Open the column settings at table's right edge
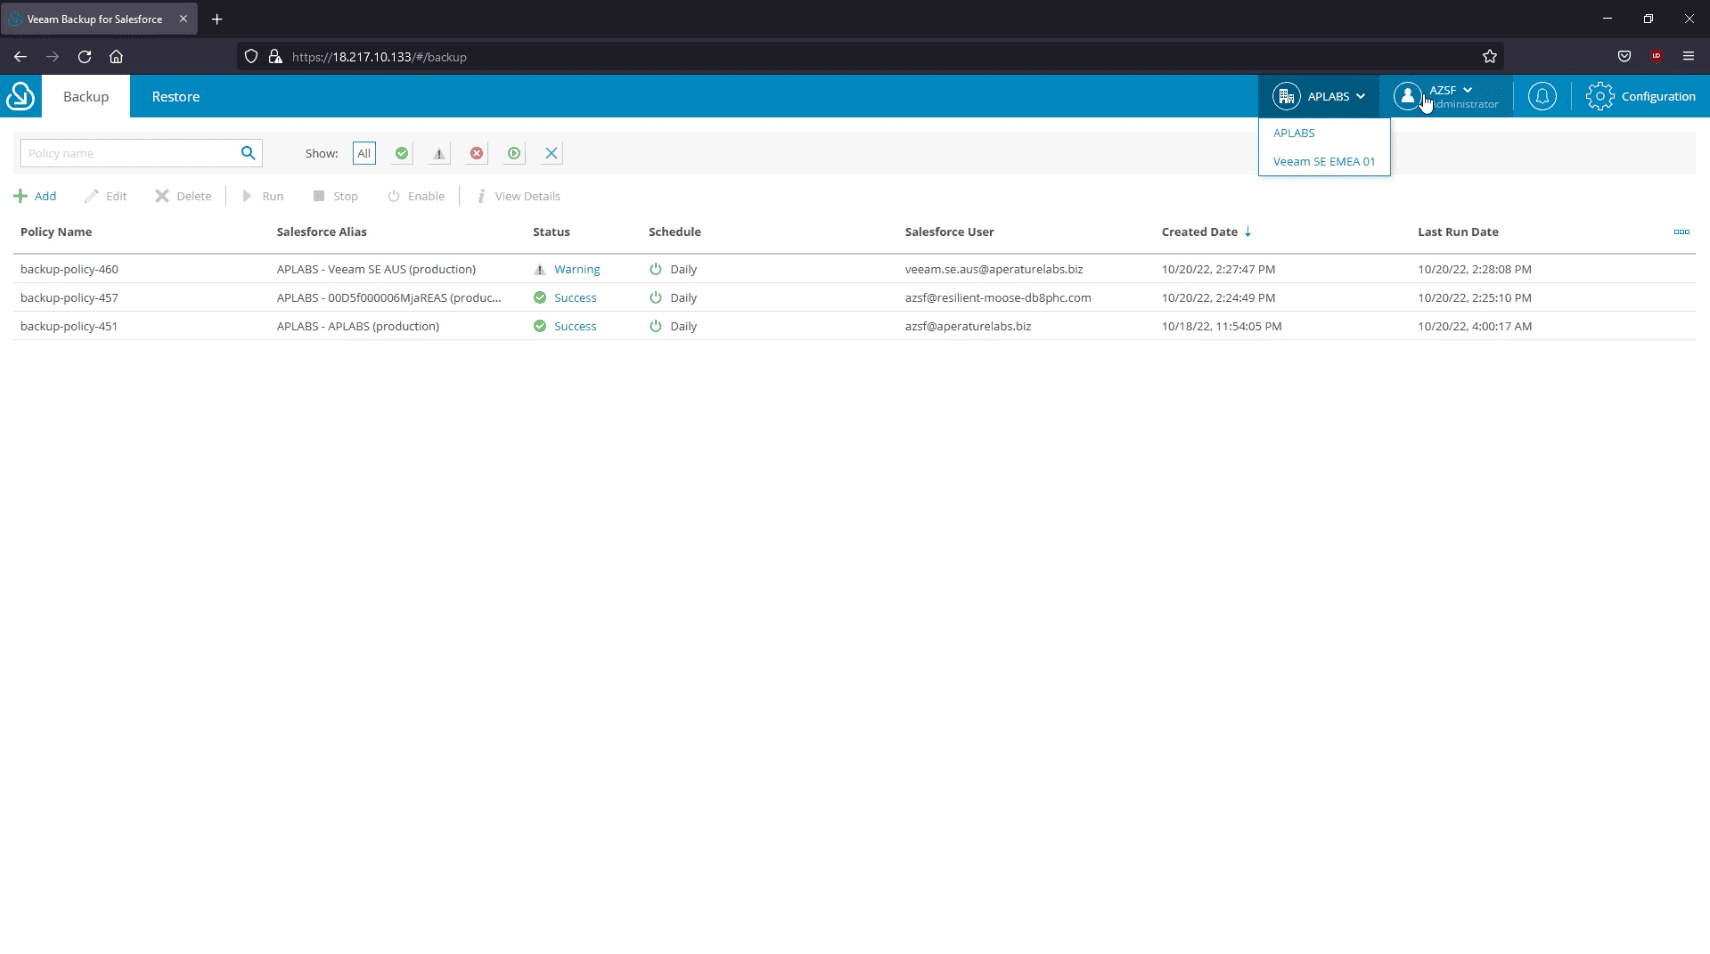Viewport: 1710px width, 954px height. pos(1681,231)
